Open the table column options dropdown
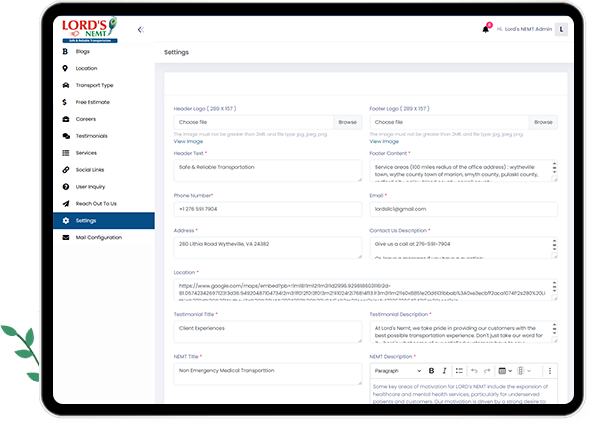Image resolution: width=591 pixels, height=424 pixels. 524,371
